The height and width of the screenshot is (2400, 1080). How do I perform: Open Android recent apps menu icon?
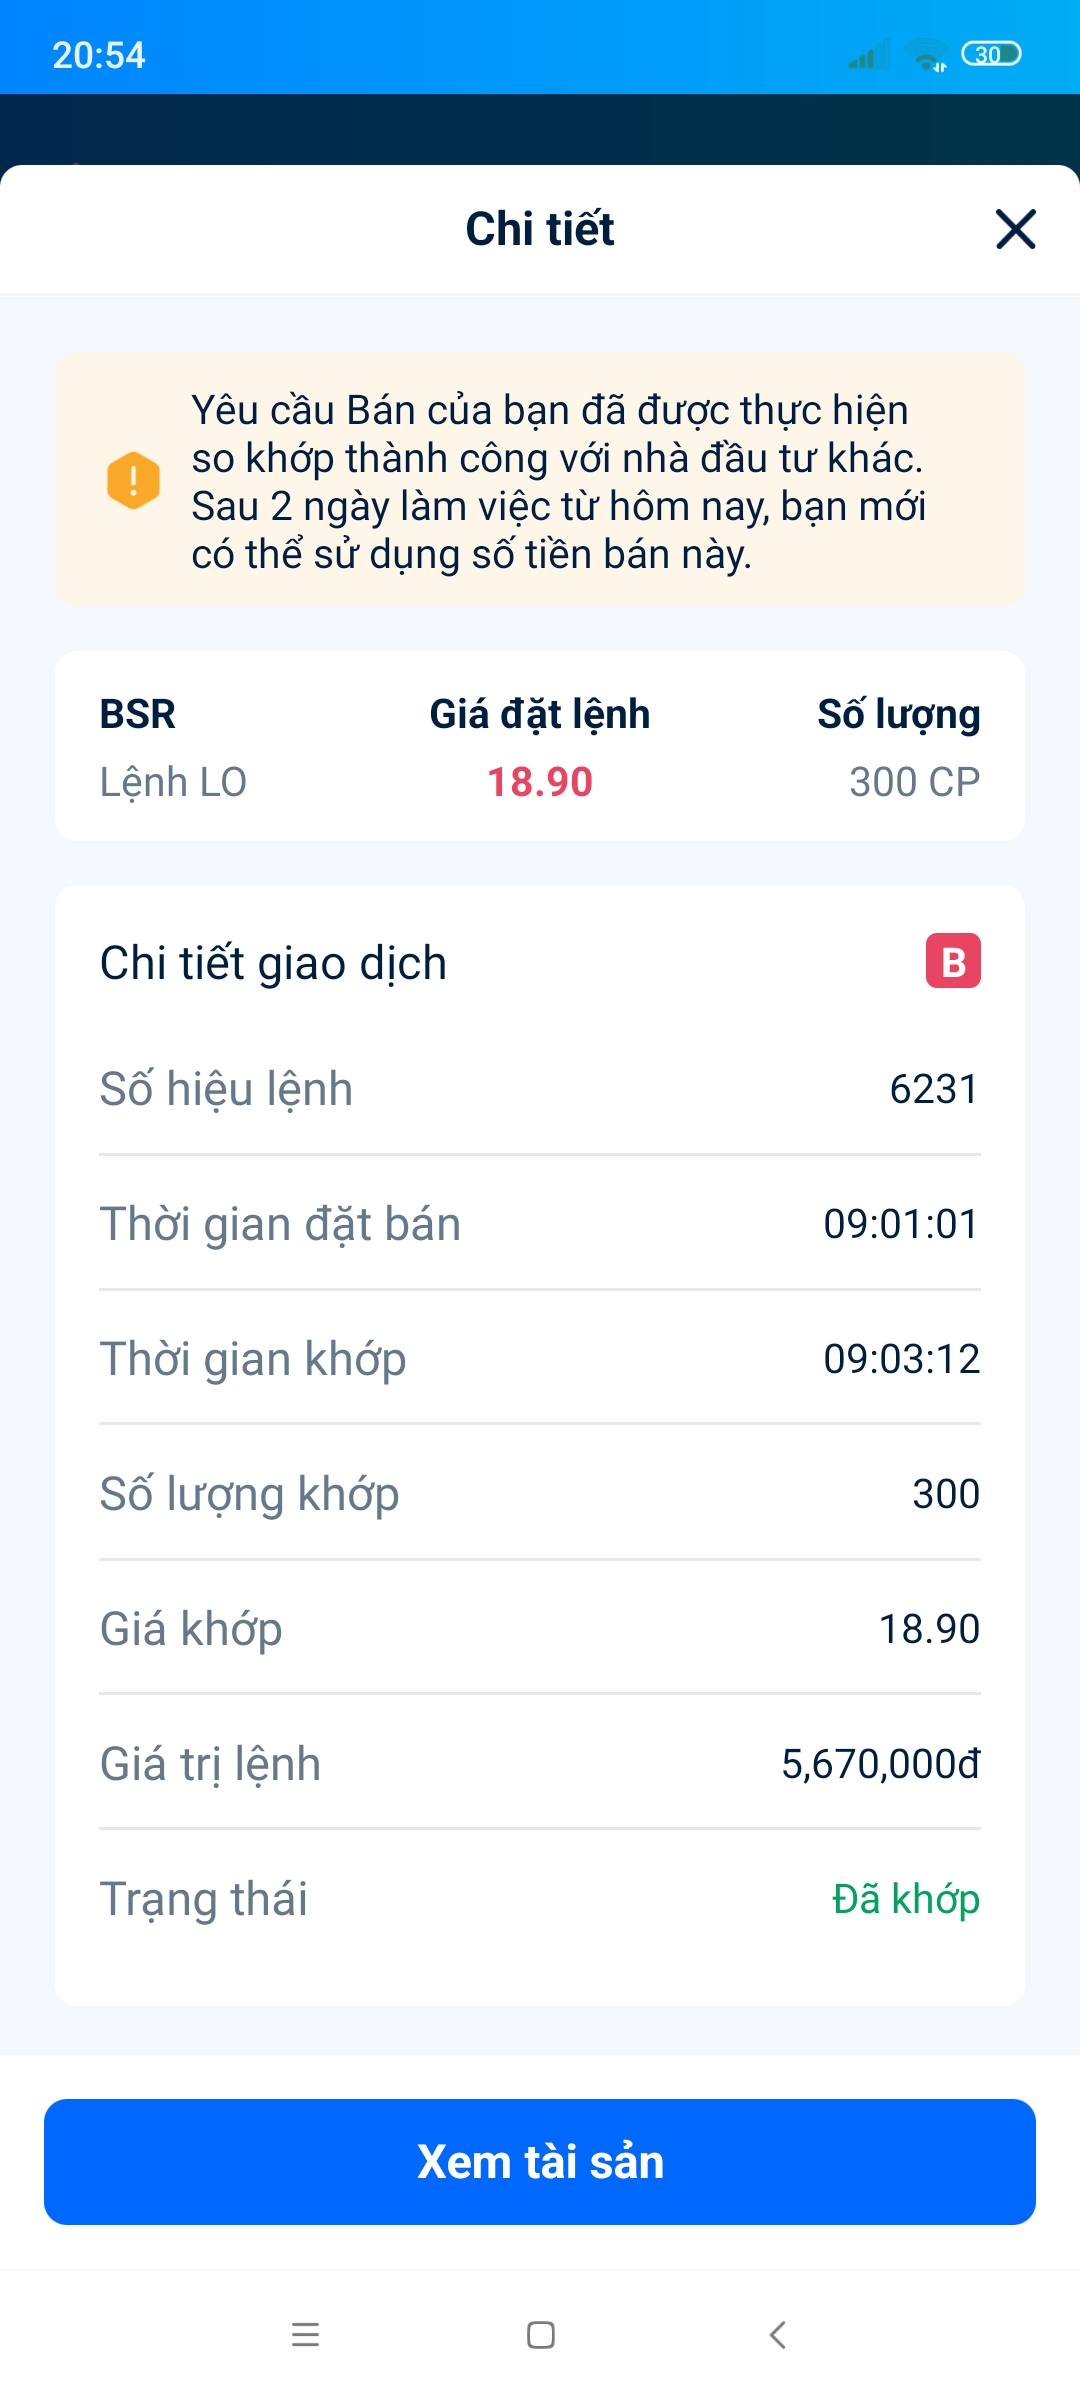point(305,2335)
